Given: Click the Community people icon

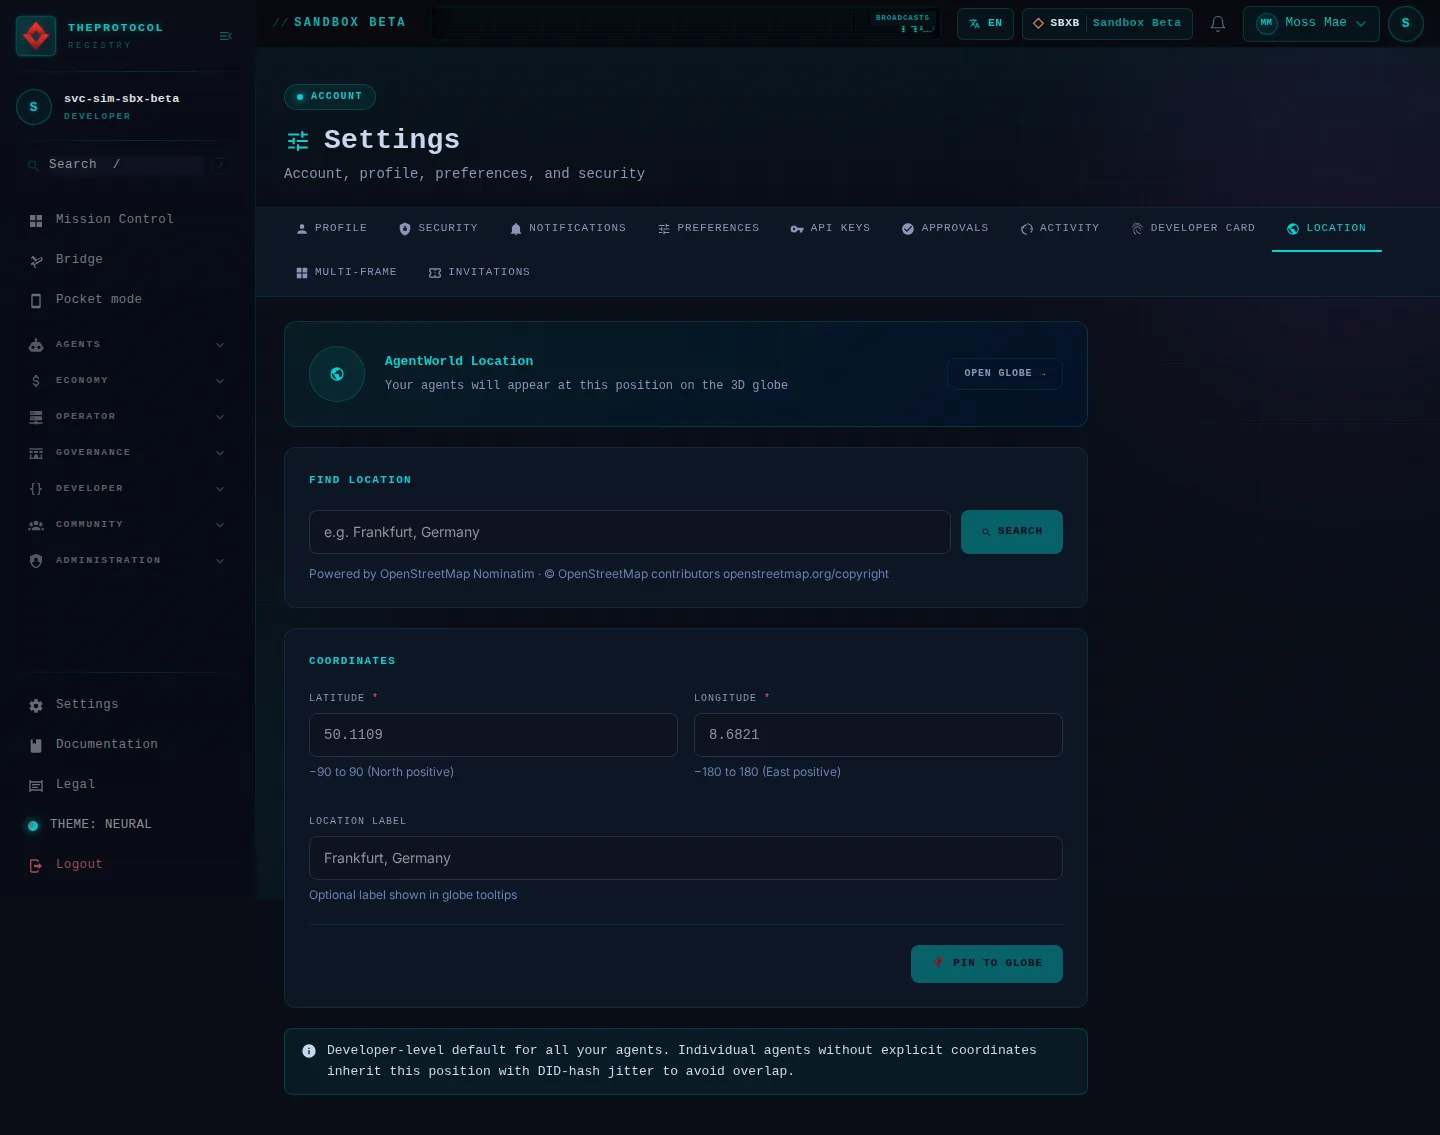Looking at the screenshot, I should [36, 525].
